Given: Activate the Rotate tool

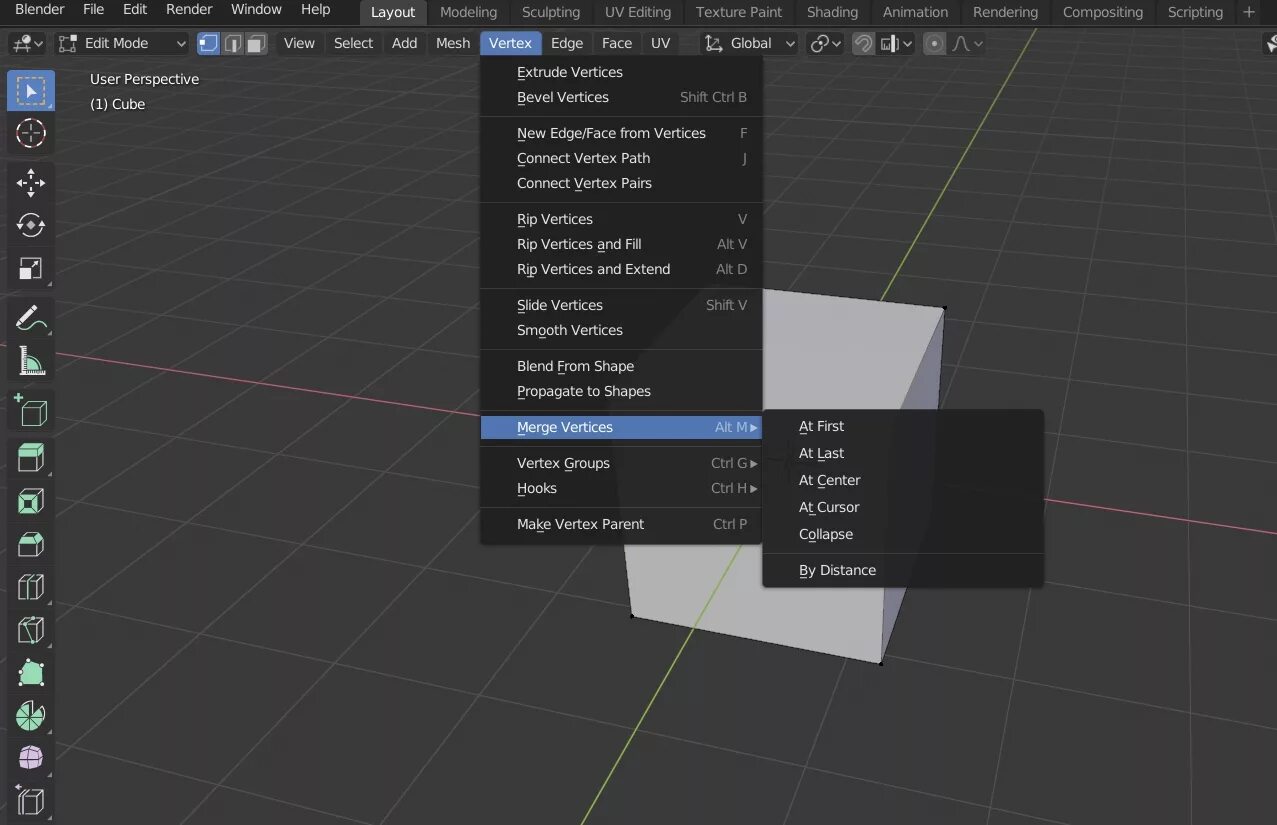Looking at the screenshot, I should (x=31, y=225).
